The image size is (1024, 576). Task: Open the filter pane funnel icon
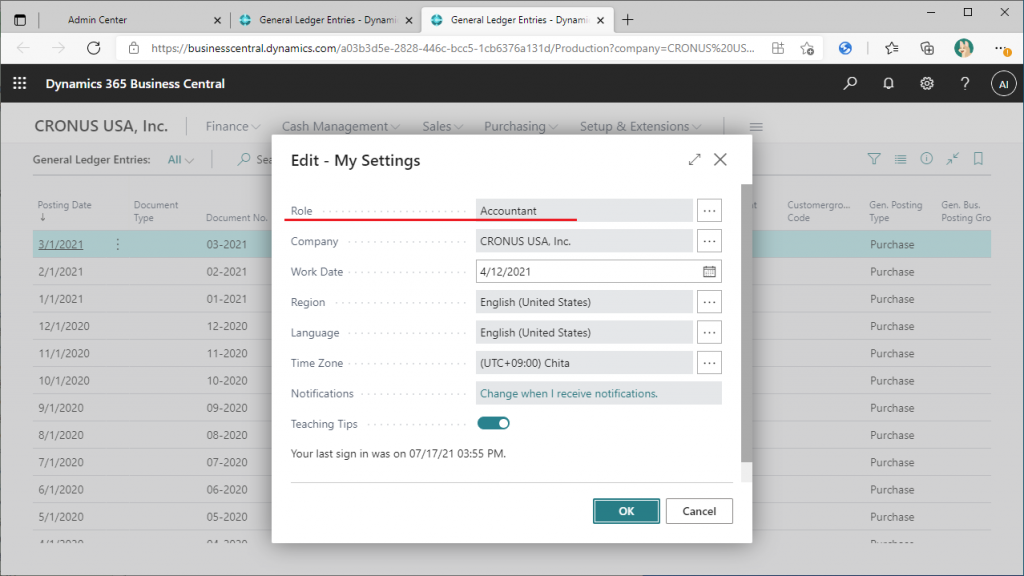pyautogui.click(x=874, y=159)
